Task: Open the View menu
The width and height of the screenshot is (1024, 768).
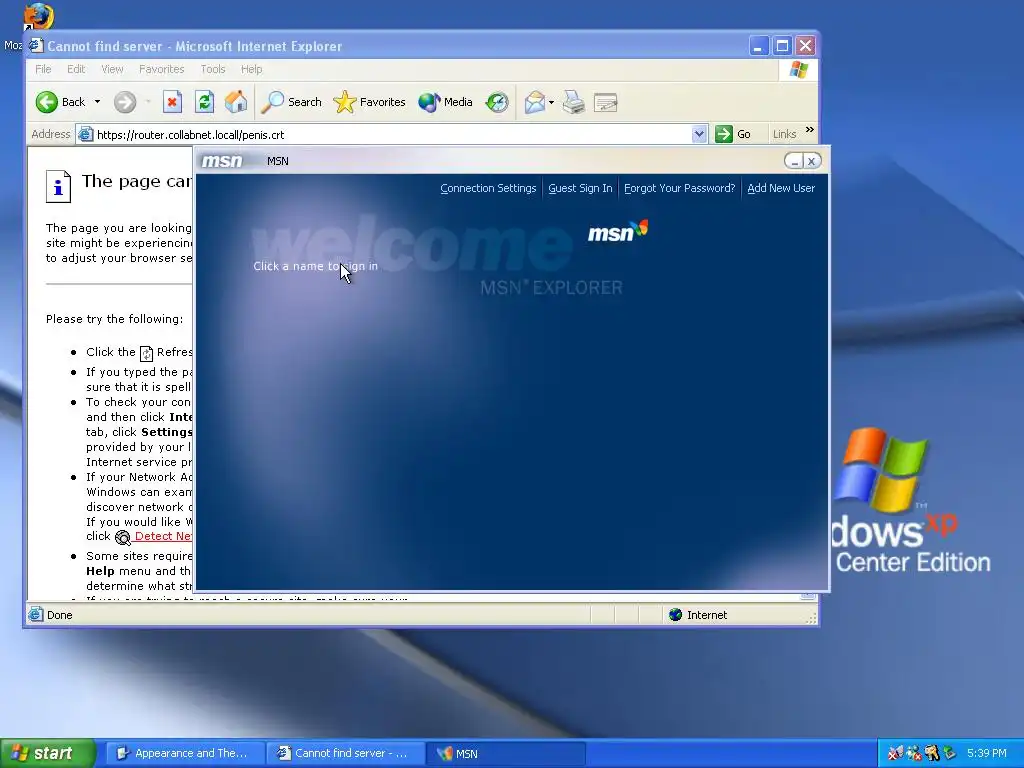Action: 112,69
